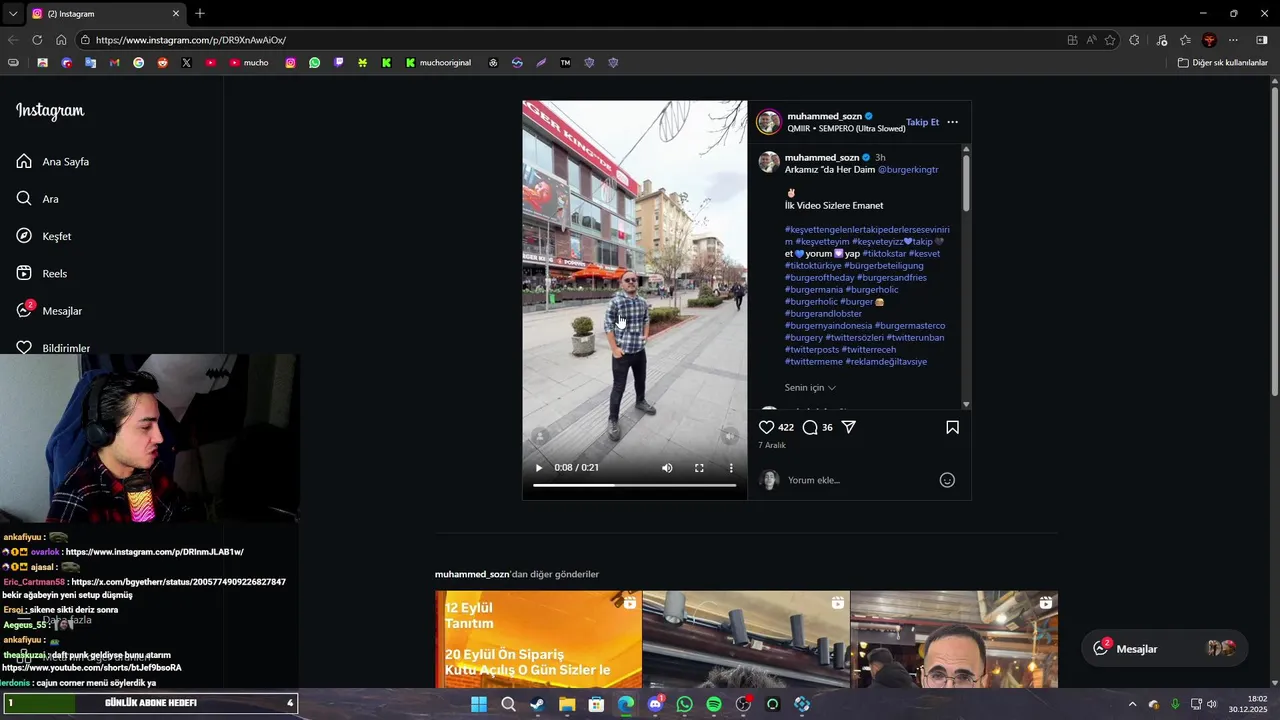This screenshot has width=1280, height=720.
Task: Expand the tab list dropdown arrow
Action: [13, 14]
